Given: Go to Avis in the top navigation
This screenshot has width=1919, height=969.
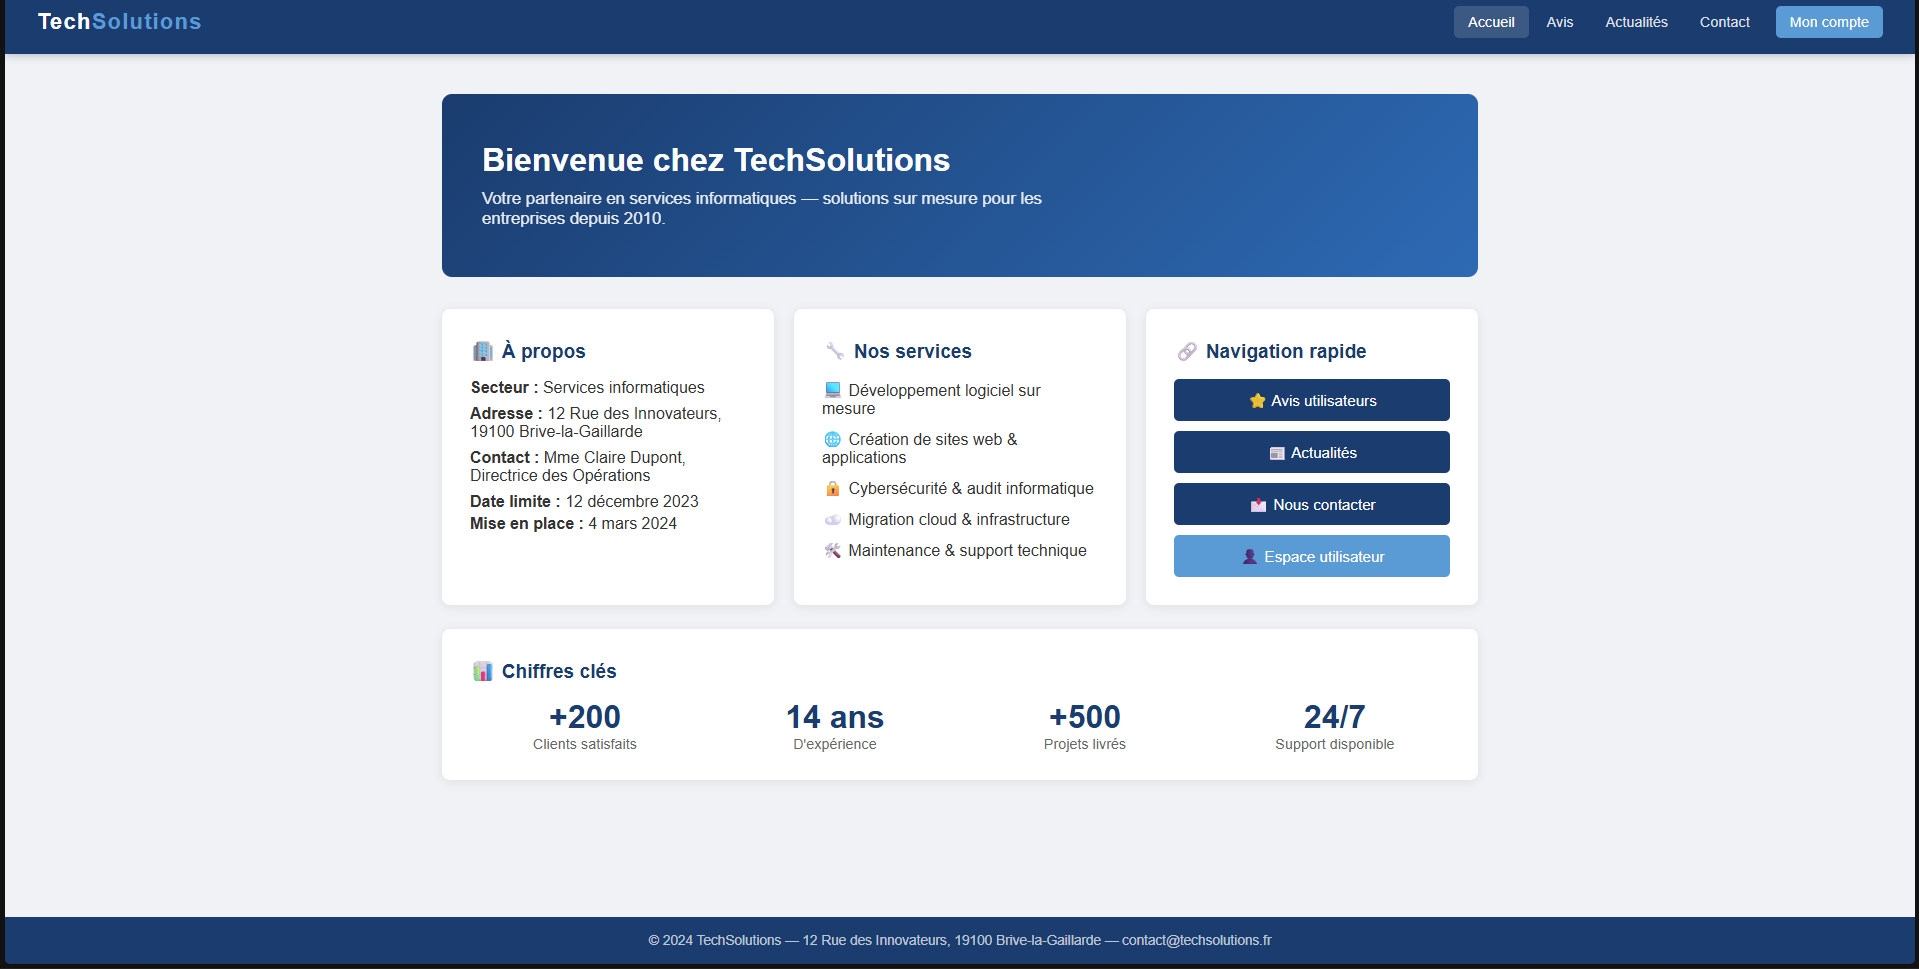Looking at the screenshot, I should [1559, 22].
